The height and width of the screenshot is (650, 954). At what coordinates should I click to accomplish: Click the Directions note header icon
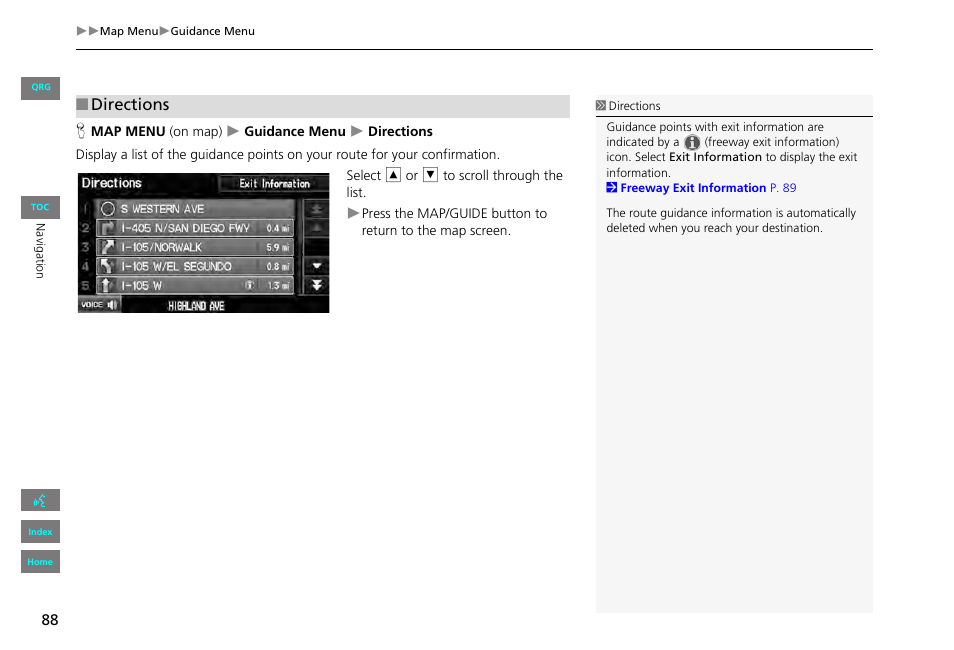601,105
